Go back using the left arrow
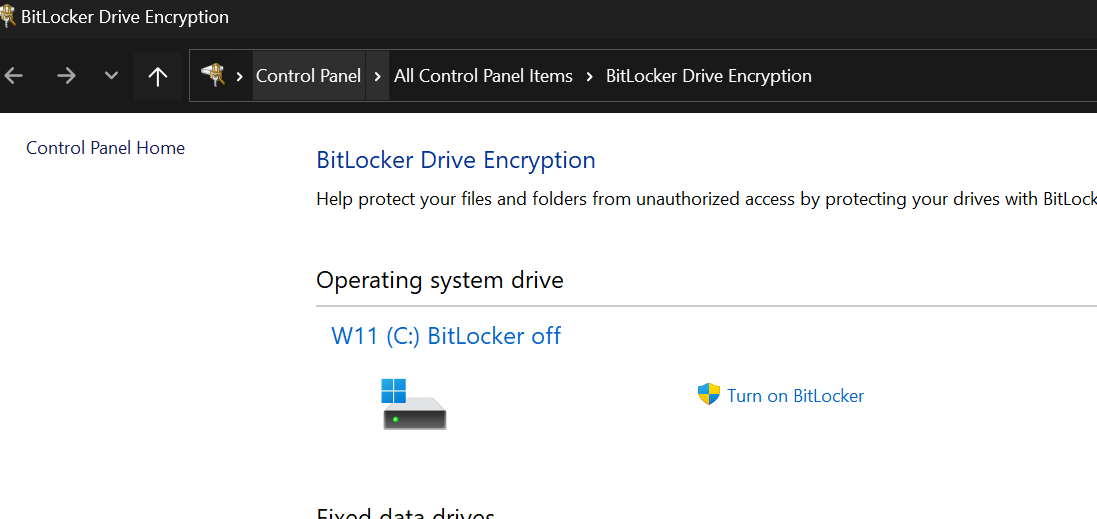This screenshot has width=1097, height=519. 13,76
